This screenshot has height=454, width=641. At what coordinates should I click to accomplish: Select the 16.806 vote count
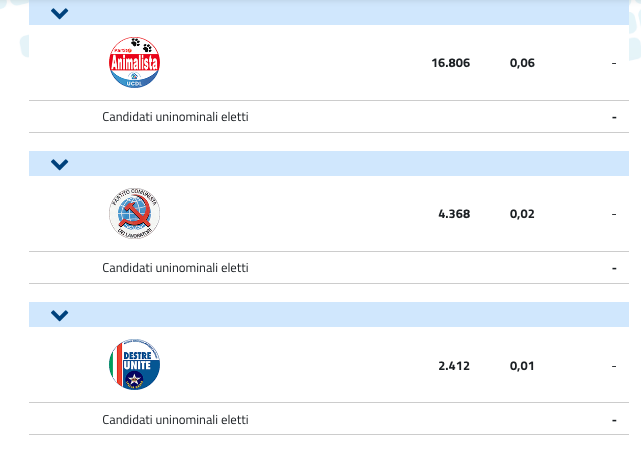click(x=450, y=63)
